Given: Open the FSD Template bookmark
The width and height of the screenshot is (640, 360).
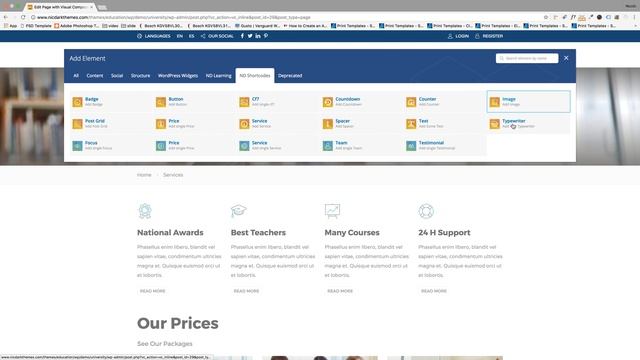Looking at the screenshot, I should point(36,25).
